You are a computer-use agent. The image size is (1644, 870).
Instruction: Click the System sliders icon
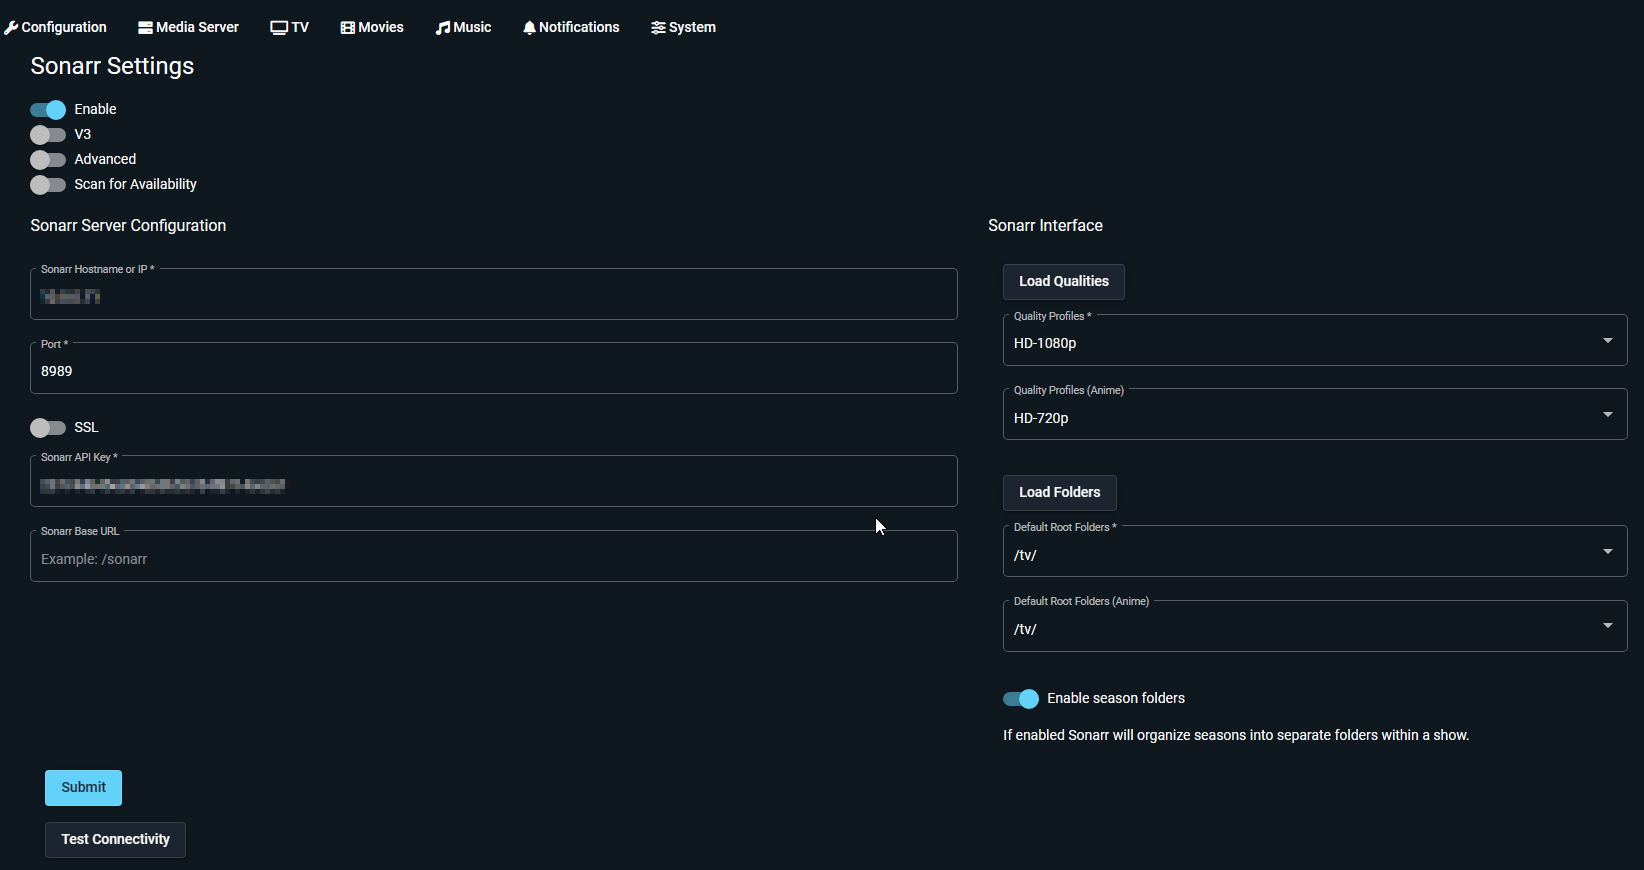pyautogui.click(x=658, y=28)
